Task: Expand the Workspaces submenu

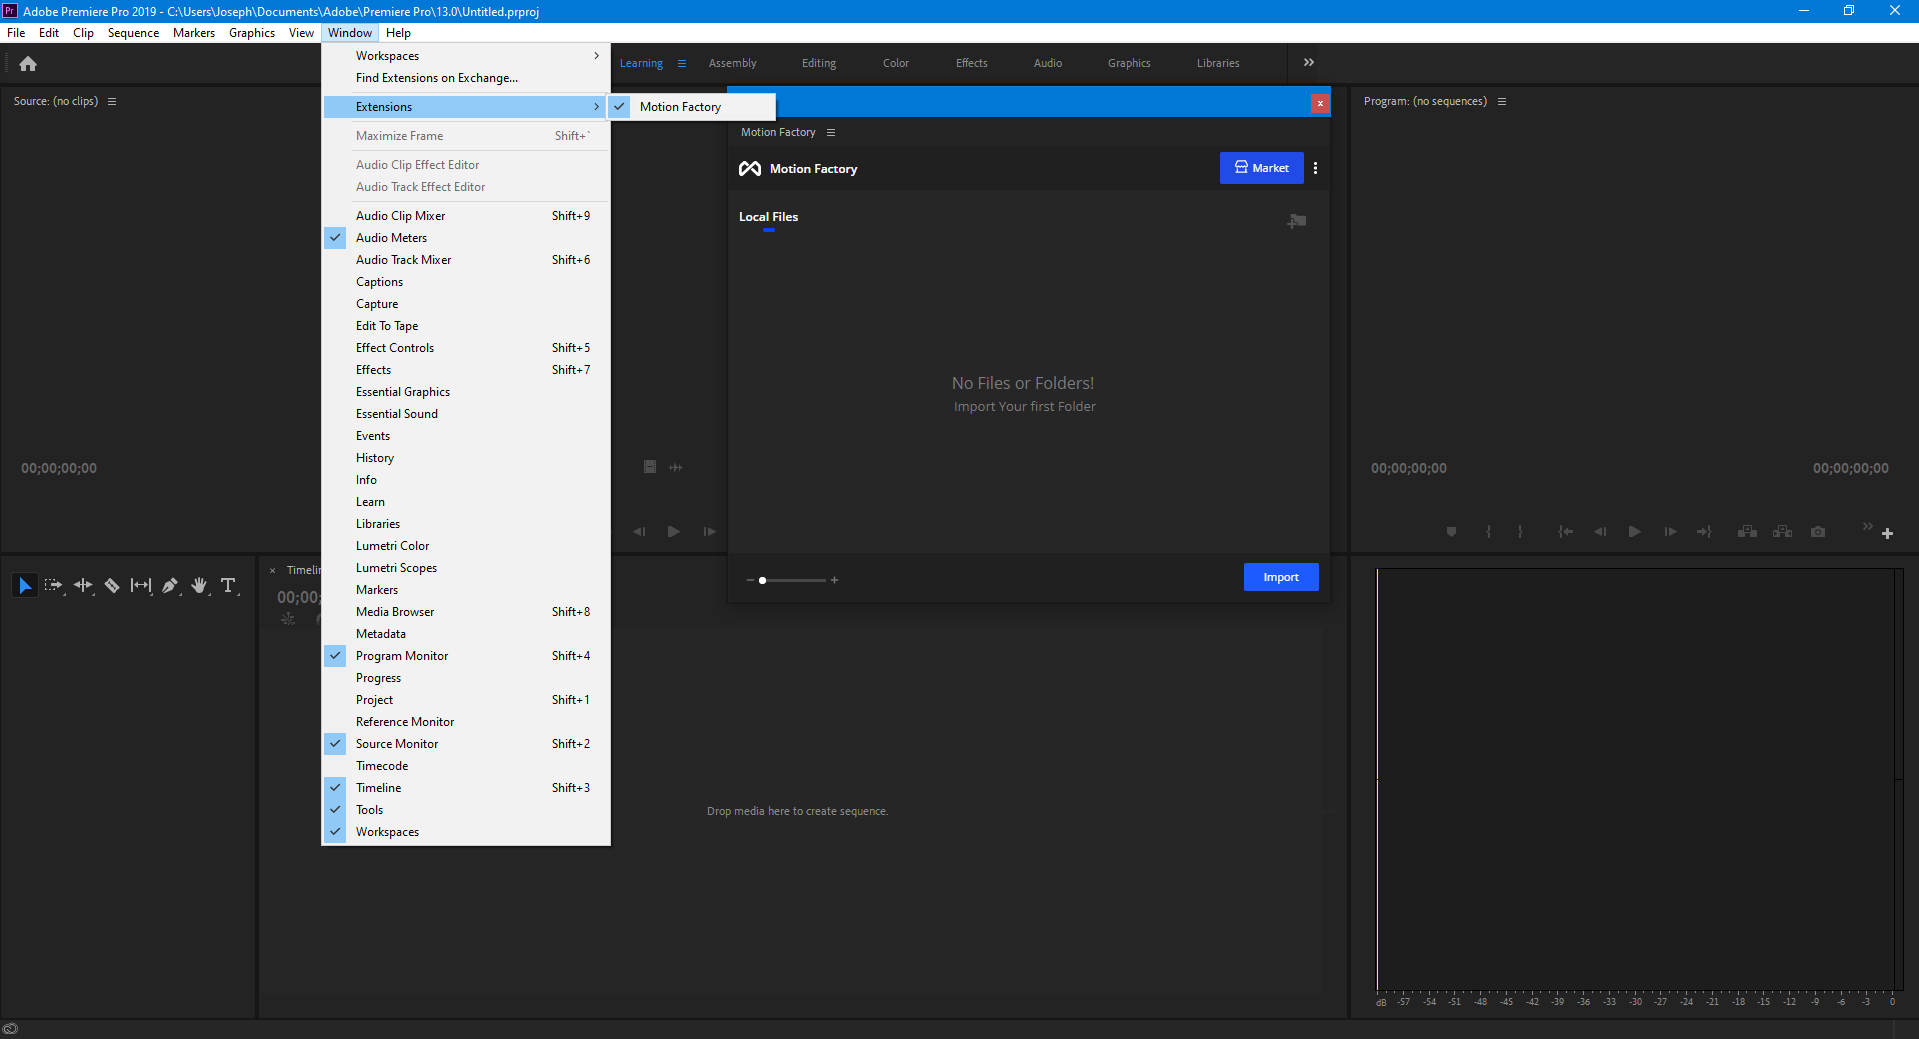Action: (x=466, y=56)
